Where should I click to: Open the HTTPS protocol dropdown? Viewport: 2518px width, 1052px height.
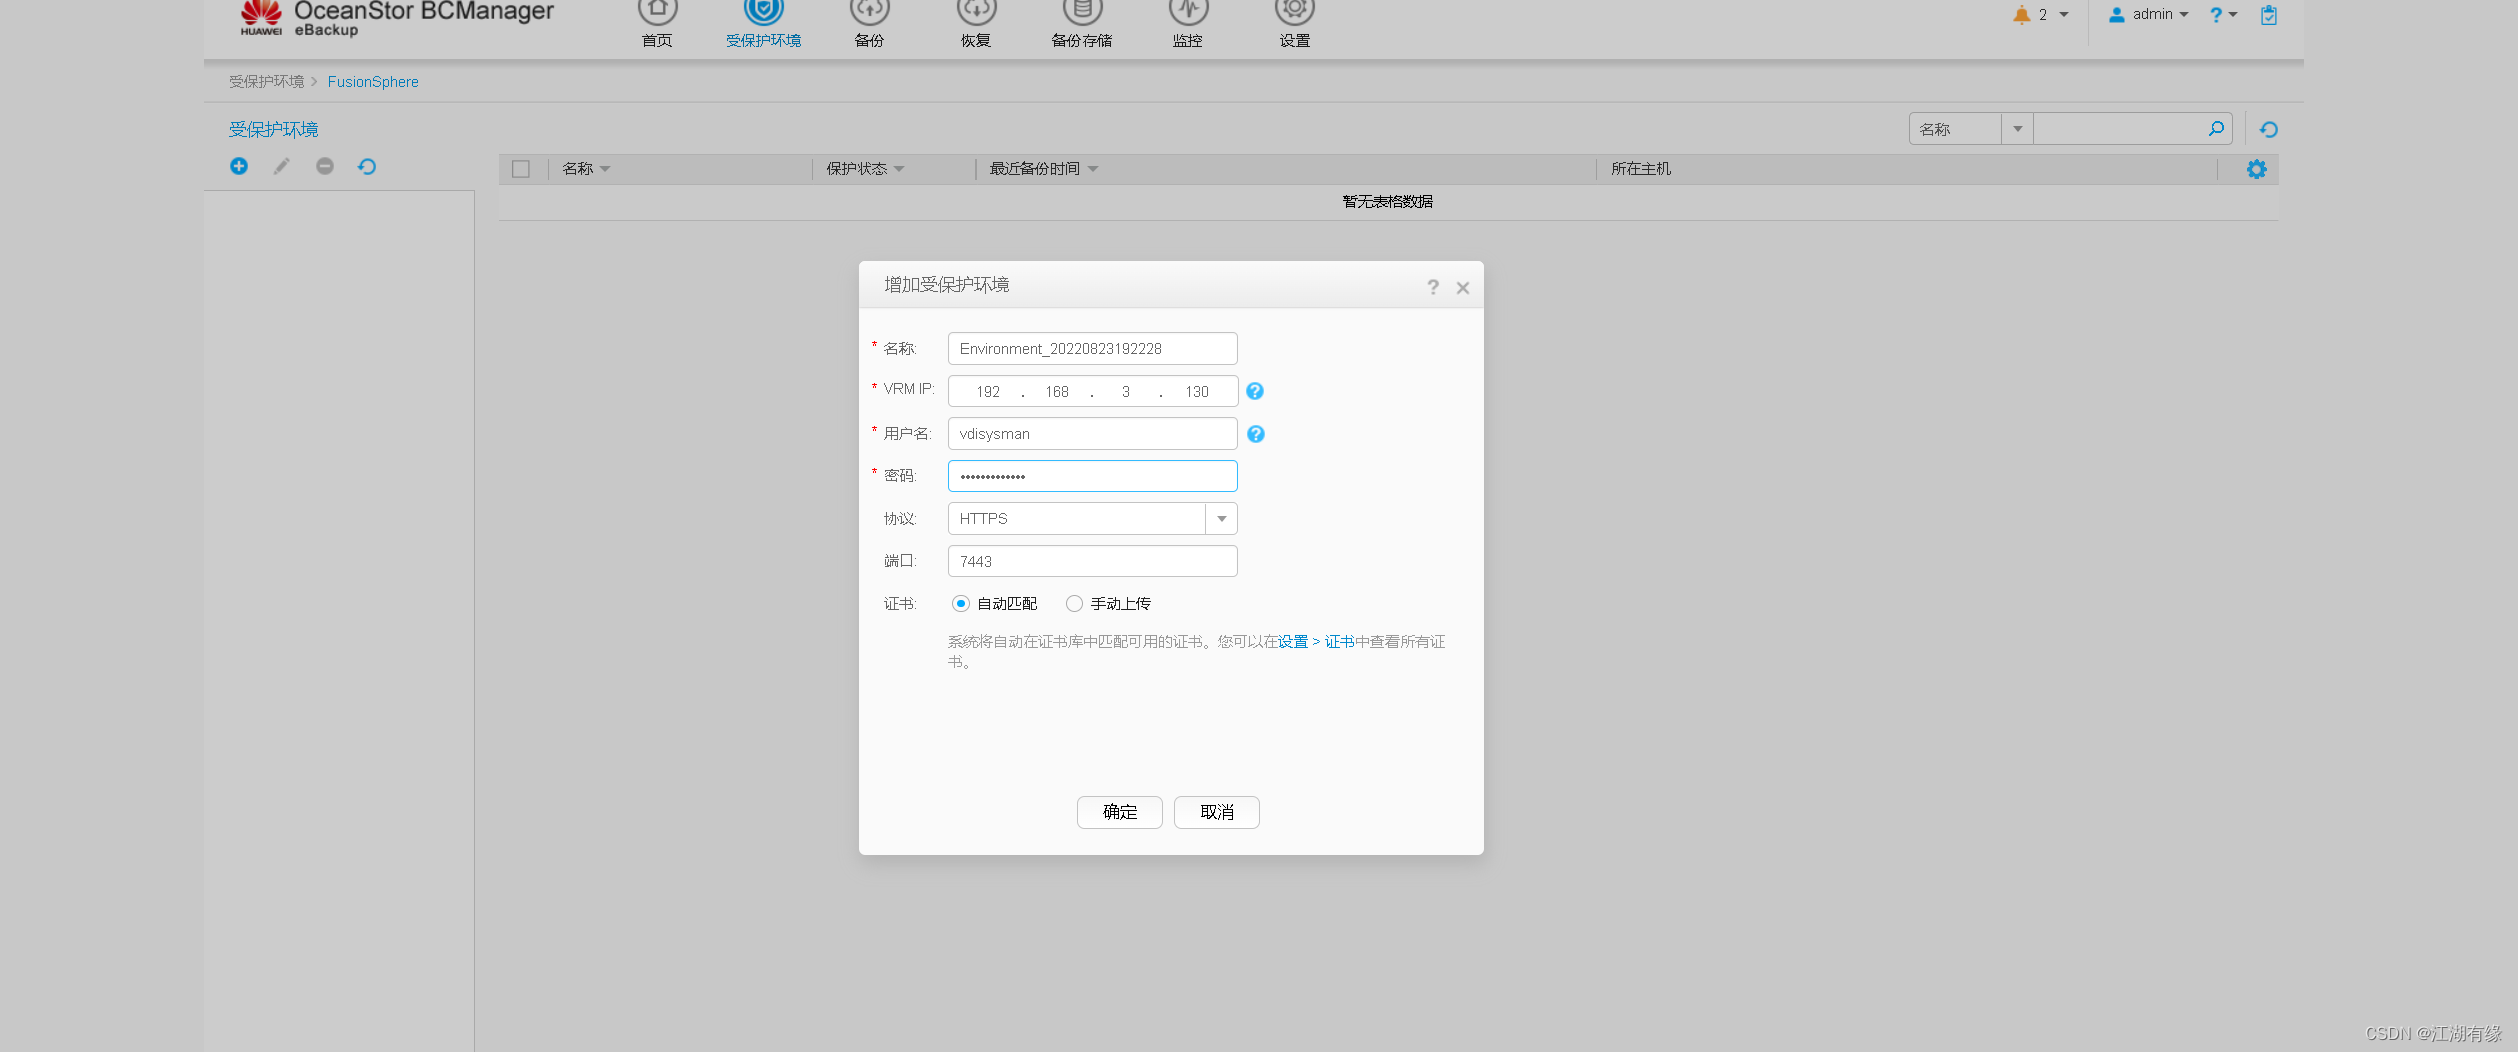(1221, 519)
